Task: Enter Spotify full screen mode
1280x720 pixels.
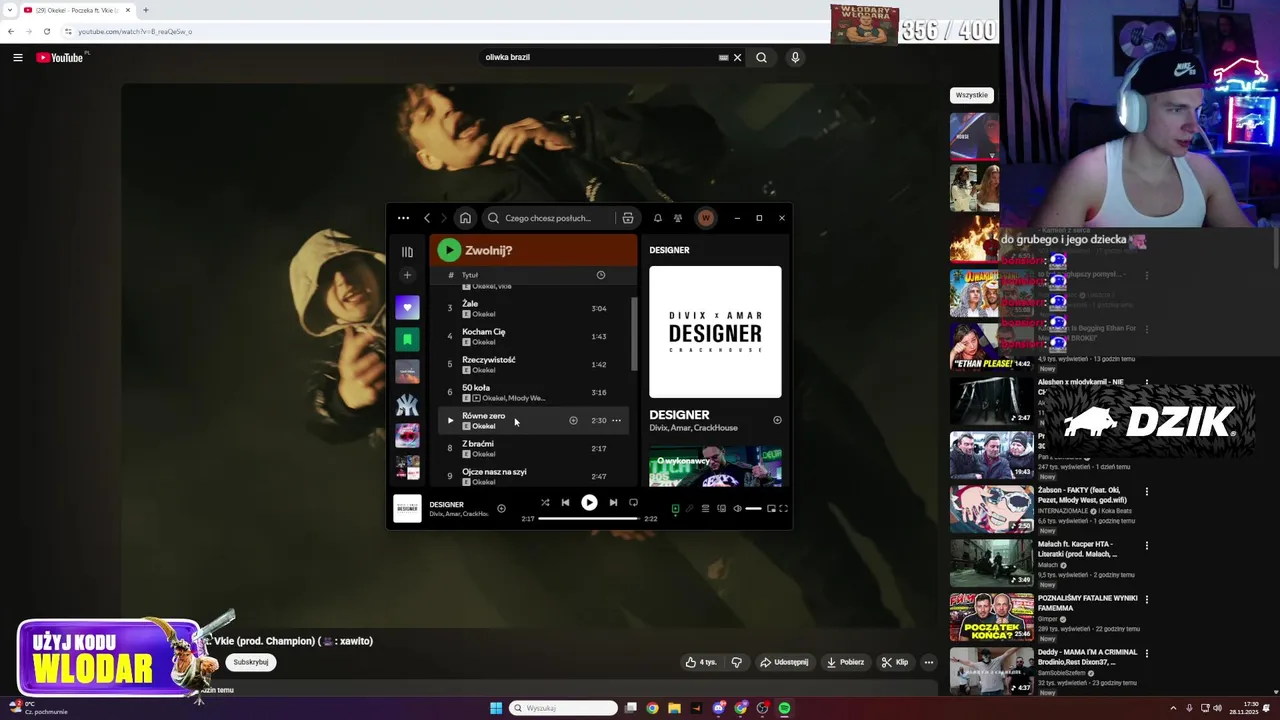Action: (783, 508)
